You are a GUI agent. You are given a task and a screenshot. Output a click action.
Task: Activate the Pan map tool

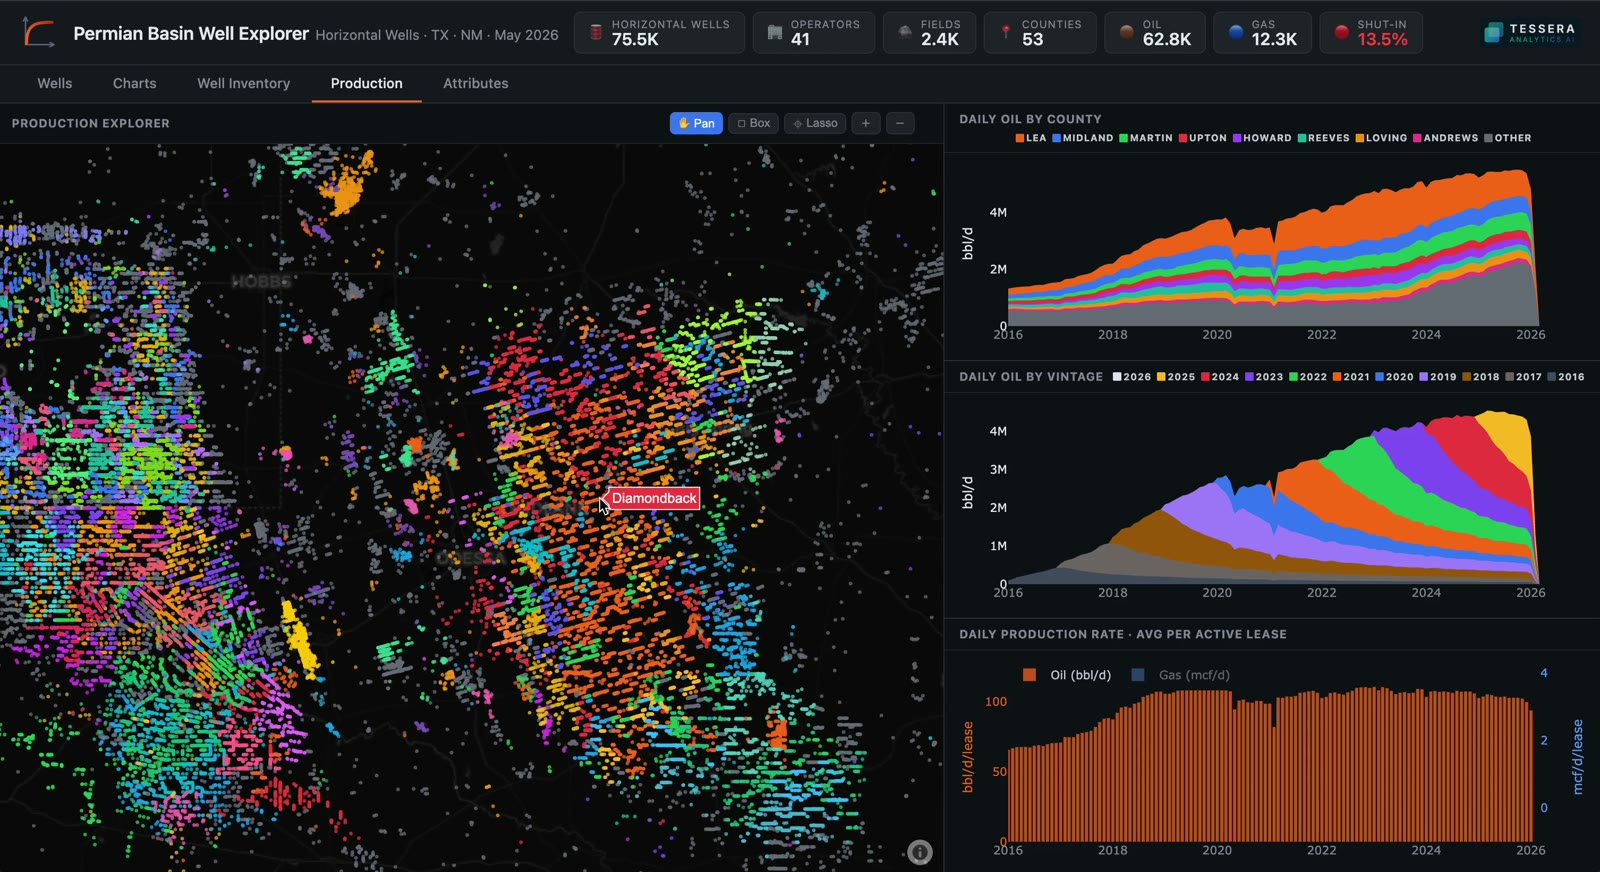(x=696, y=123)
